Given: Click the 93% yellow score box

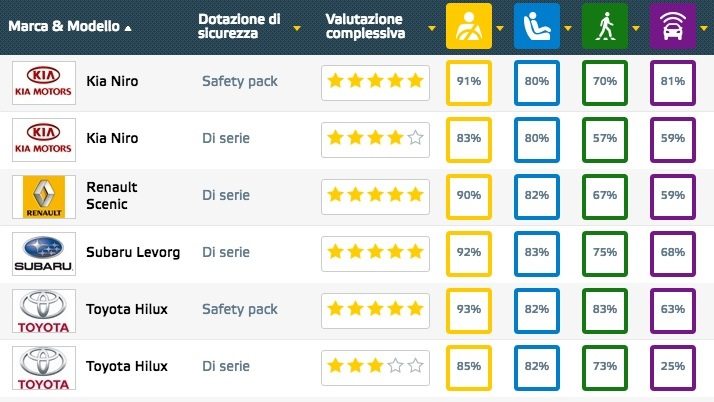Looking at the screenshot, I should tap(469, 310).
